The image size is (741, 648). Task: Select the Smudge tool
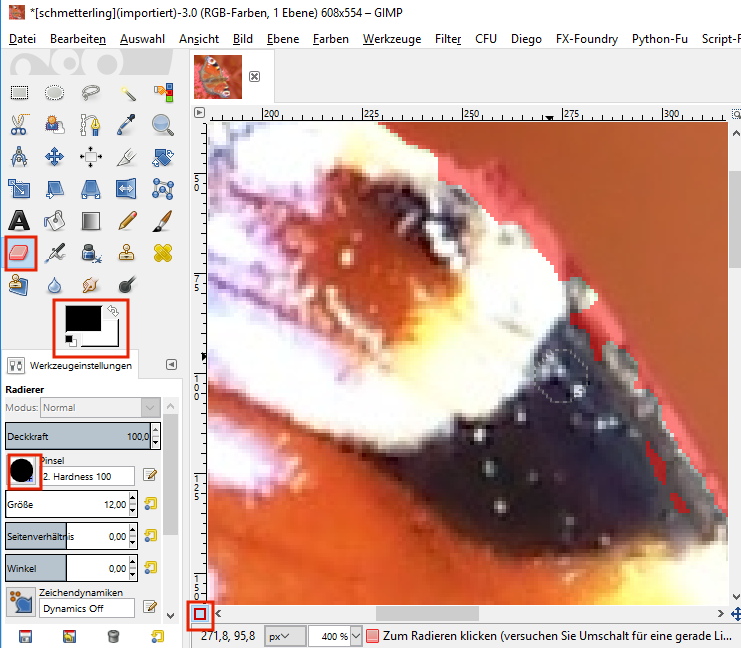91,285
